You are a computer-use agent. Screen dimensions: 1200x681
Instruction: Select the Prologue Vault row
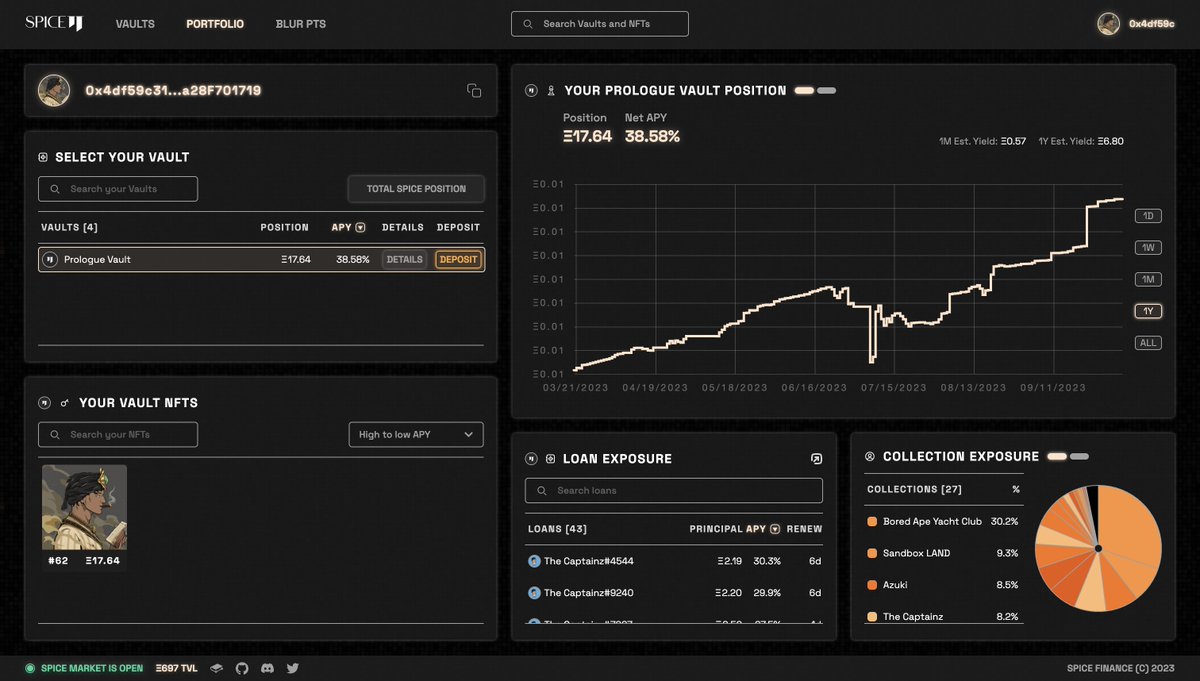click(262, 260)
